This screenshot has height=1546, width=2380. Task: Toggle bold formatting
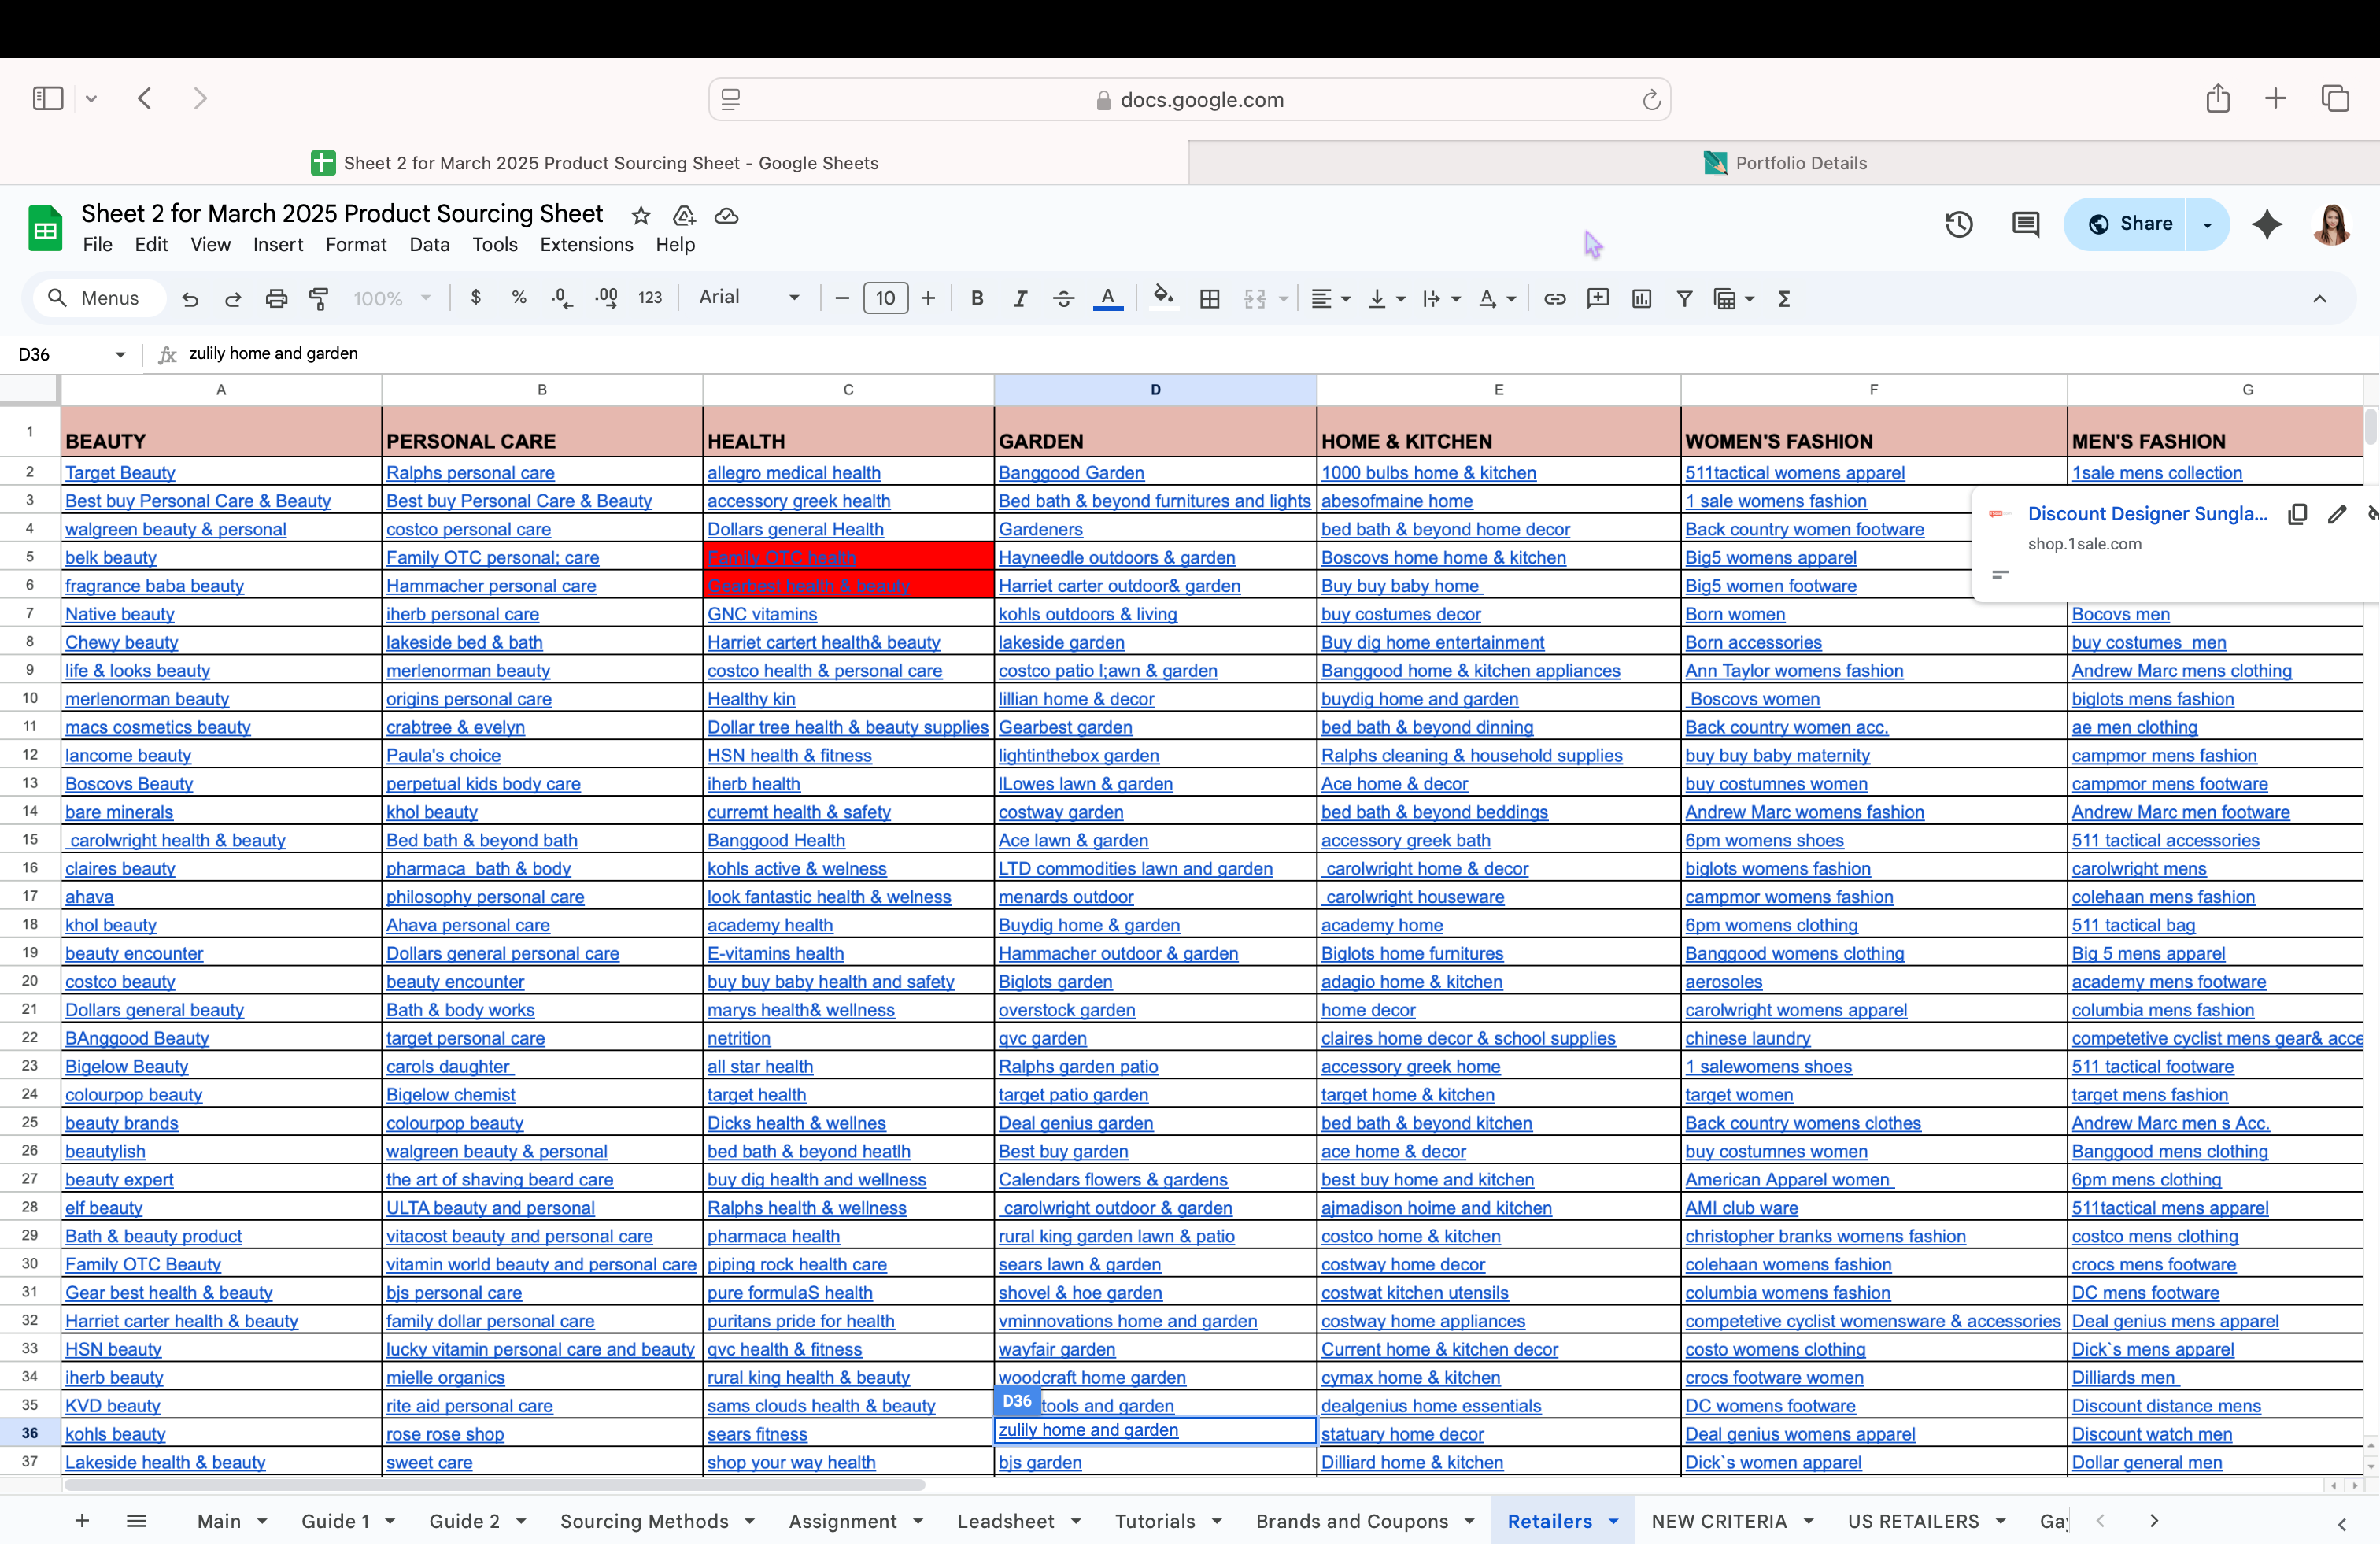(977, 298)
